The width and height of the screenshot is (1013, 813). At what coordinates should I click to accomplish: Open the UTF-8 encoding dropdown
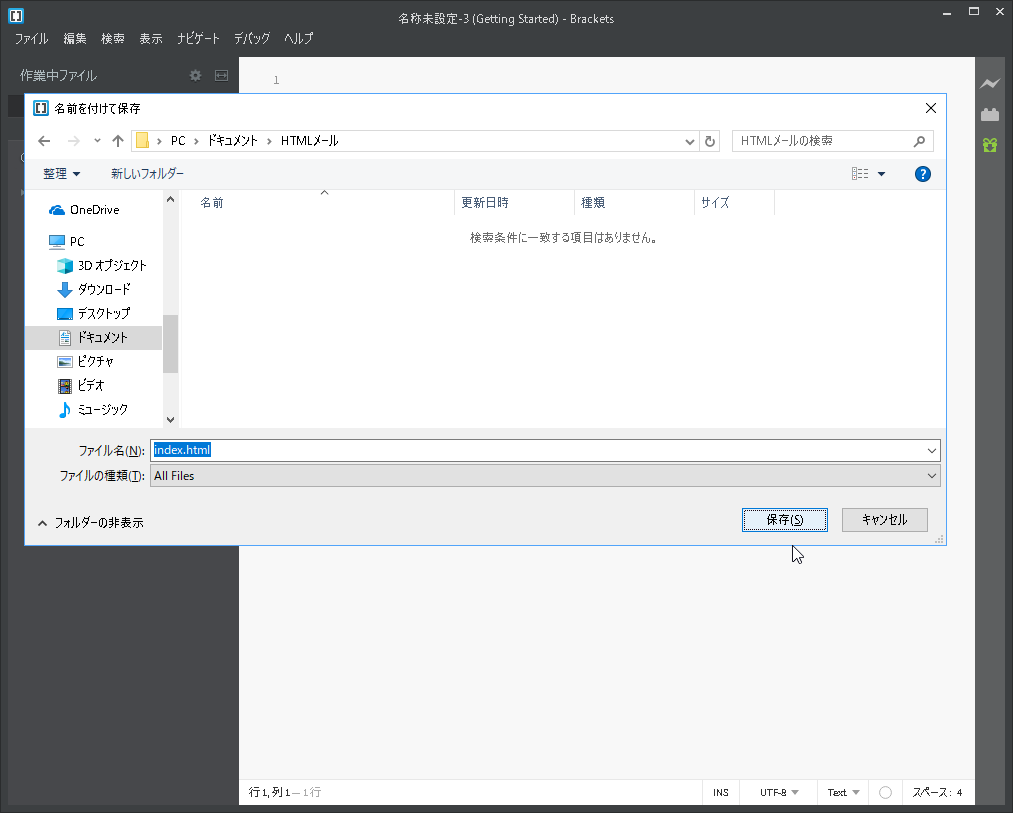point(779,792)
